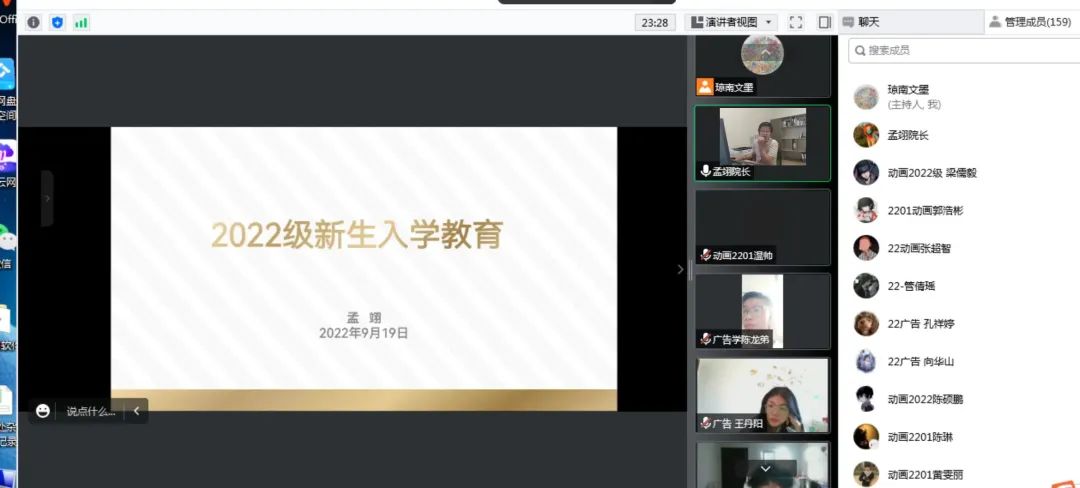Open the meeting info icon
This screenshot has height=488, width=1080.
(34, 23)
